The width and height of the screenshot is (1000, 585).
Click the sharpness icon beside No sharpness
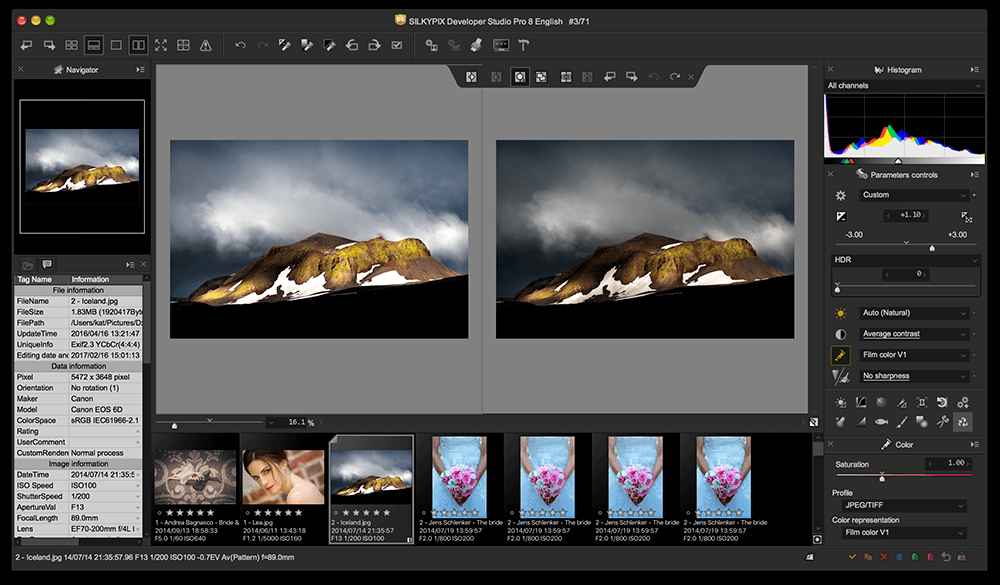coord(841,376)
